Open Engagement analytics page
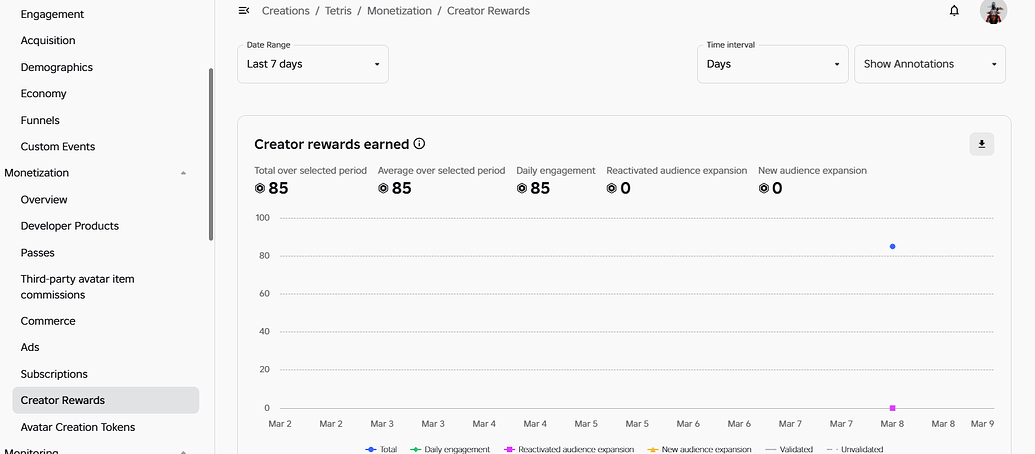The width and height of the screenshot is (1035, 454). click(x=52, y=14)
